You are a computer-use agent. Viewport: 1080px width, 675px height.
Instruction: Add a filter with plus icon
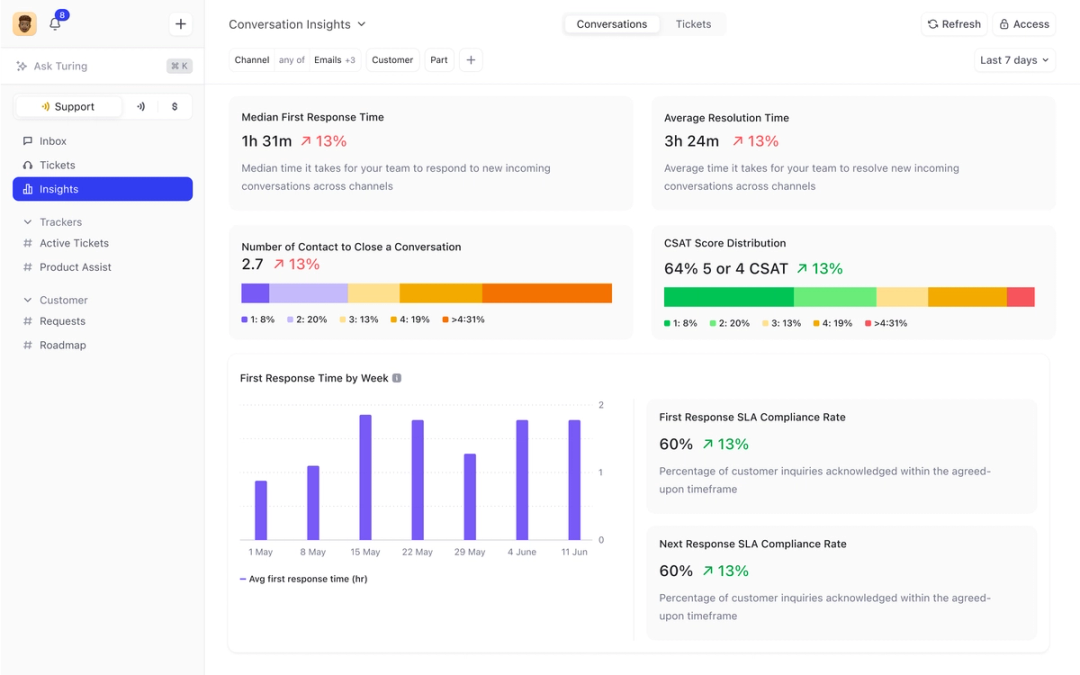[x=471, y=60]
